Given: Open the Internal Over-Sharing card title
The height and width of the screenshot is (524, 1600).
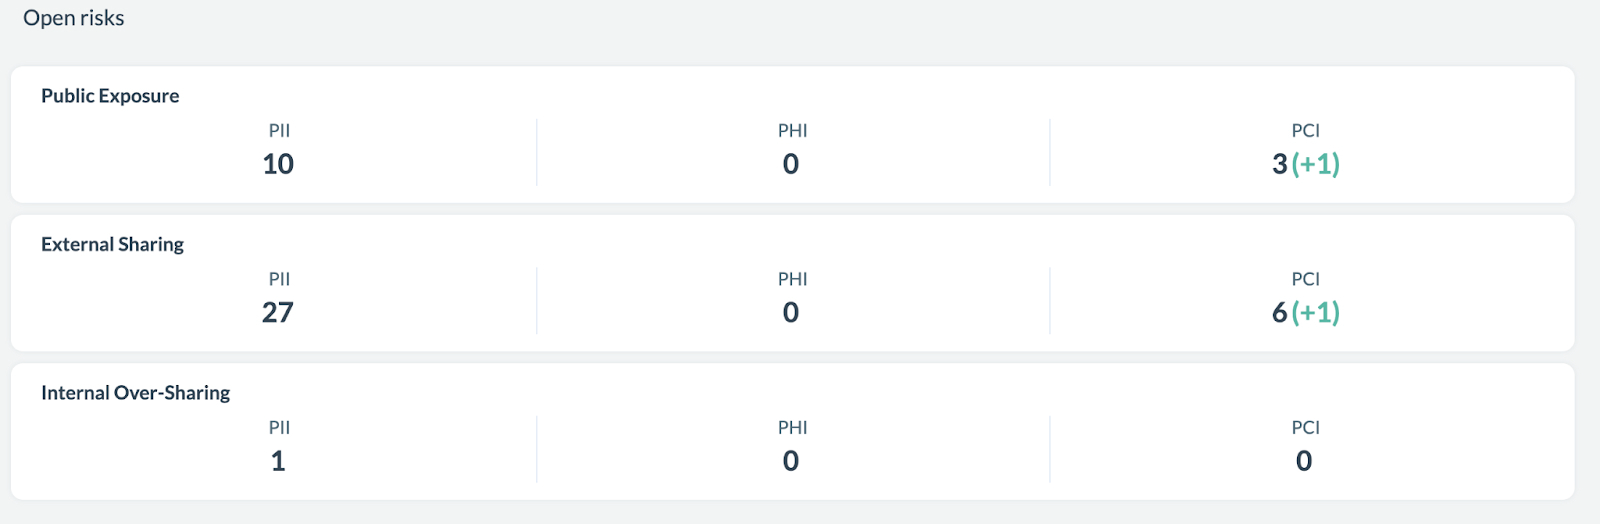Looking at the screenshot, I should coord(135,393).
